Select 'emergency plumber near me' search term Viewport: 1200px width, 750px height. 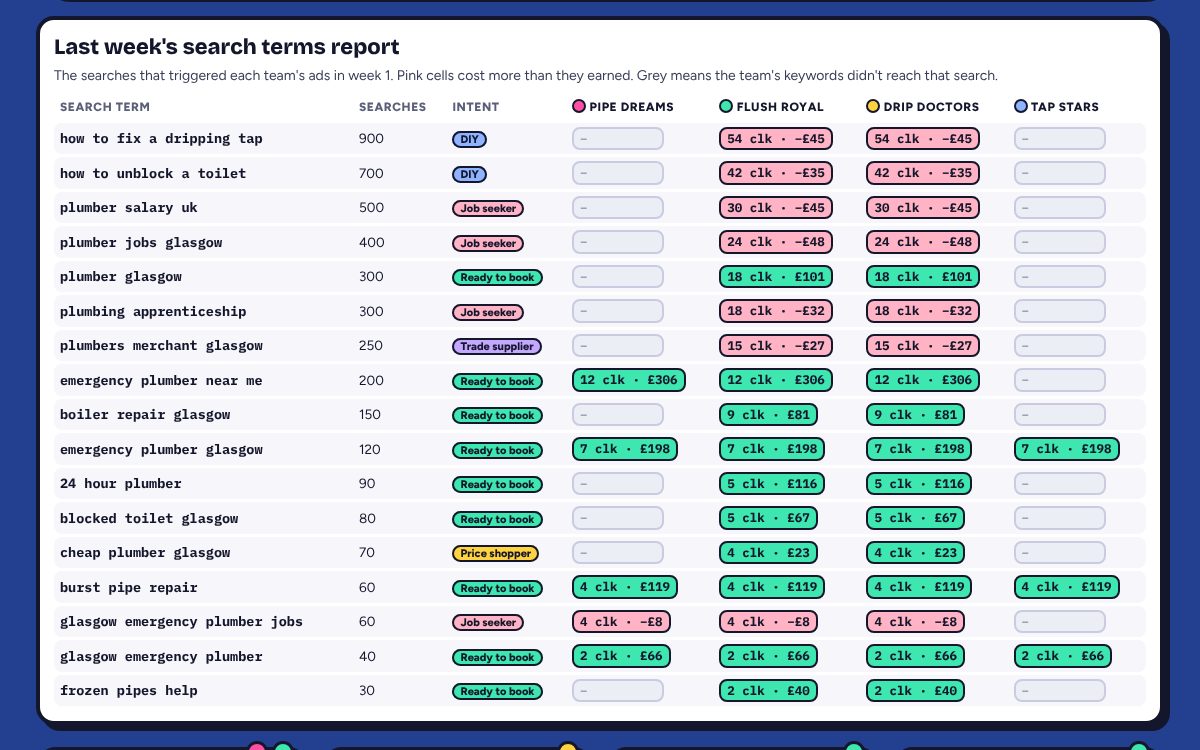point(161,380)
